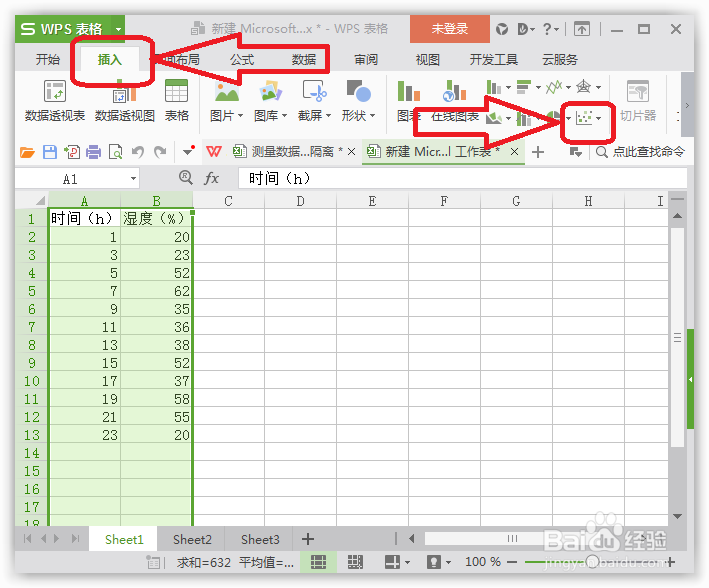Open the Name Box dropdown for A1
709x588 pixels.
tap(133, 179)
